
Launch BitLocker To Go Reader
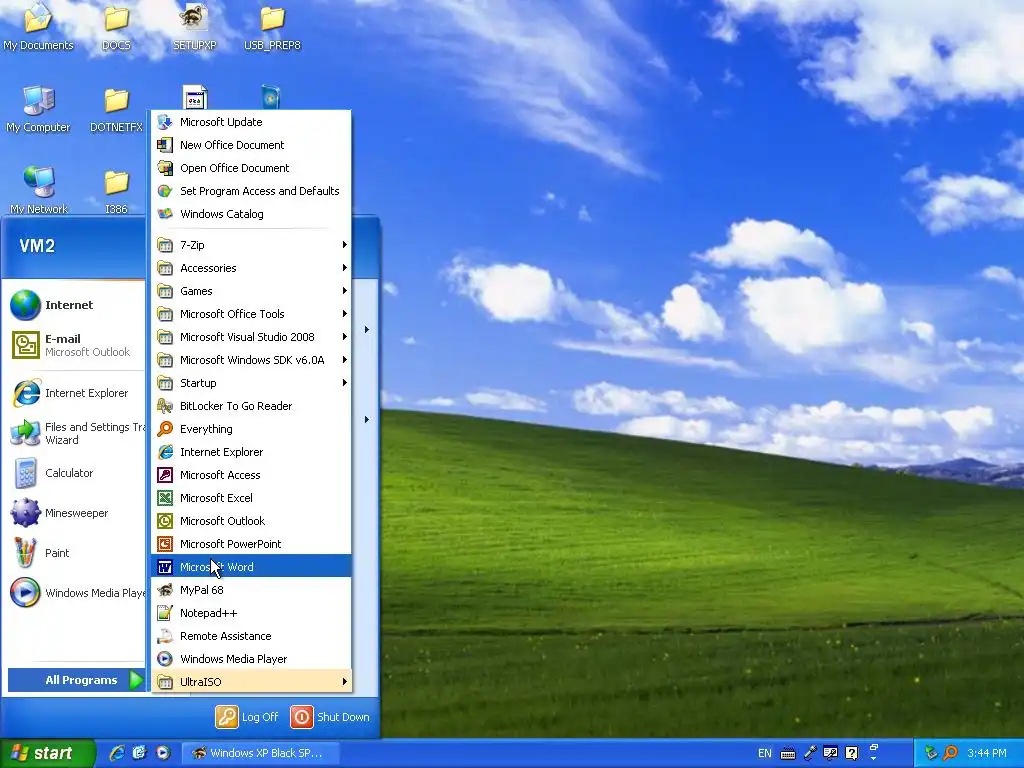pyautogui.click(x=251, y=406)
